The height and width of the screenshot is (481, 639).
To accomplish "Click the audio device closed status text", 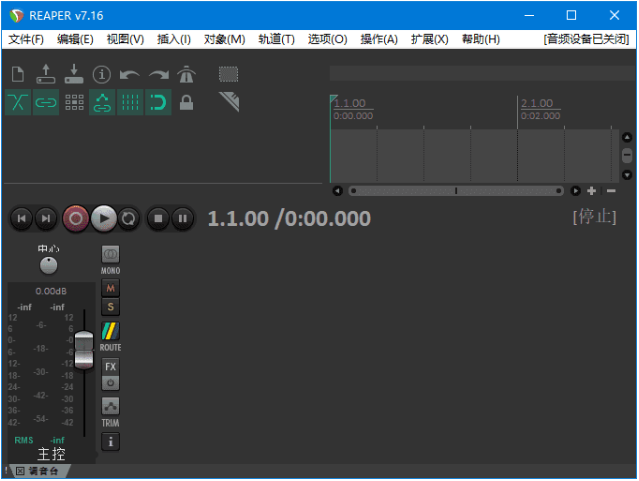I will tap(587, 39).
